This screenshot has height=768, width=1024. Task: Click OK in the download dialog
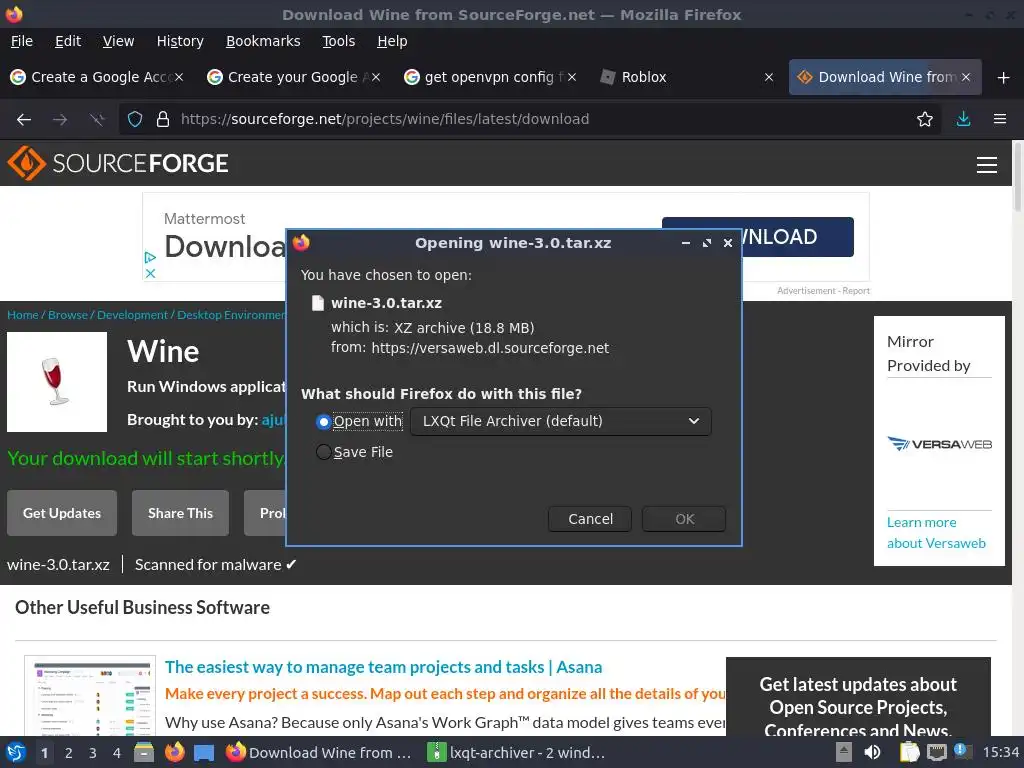tap(684, 519)
